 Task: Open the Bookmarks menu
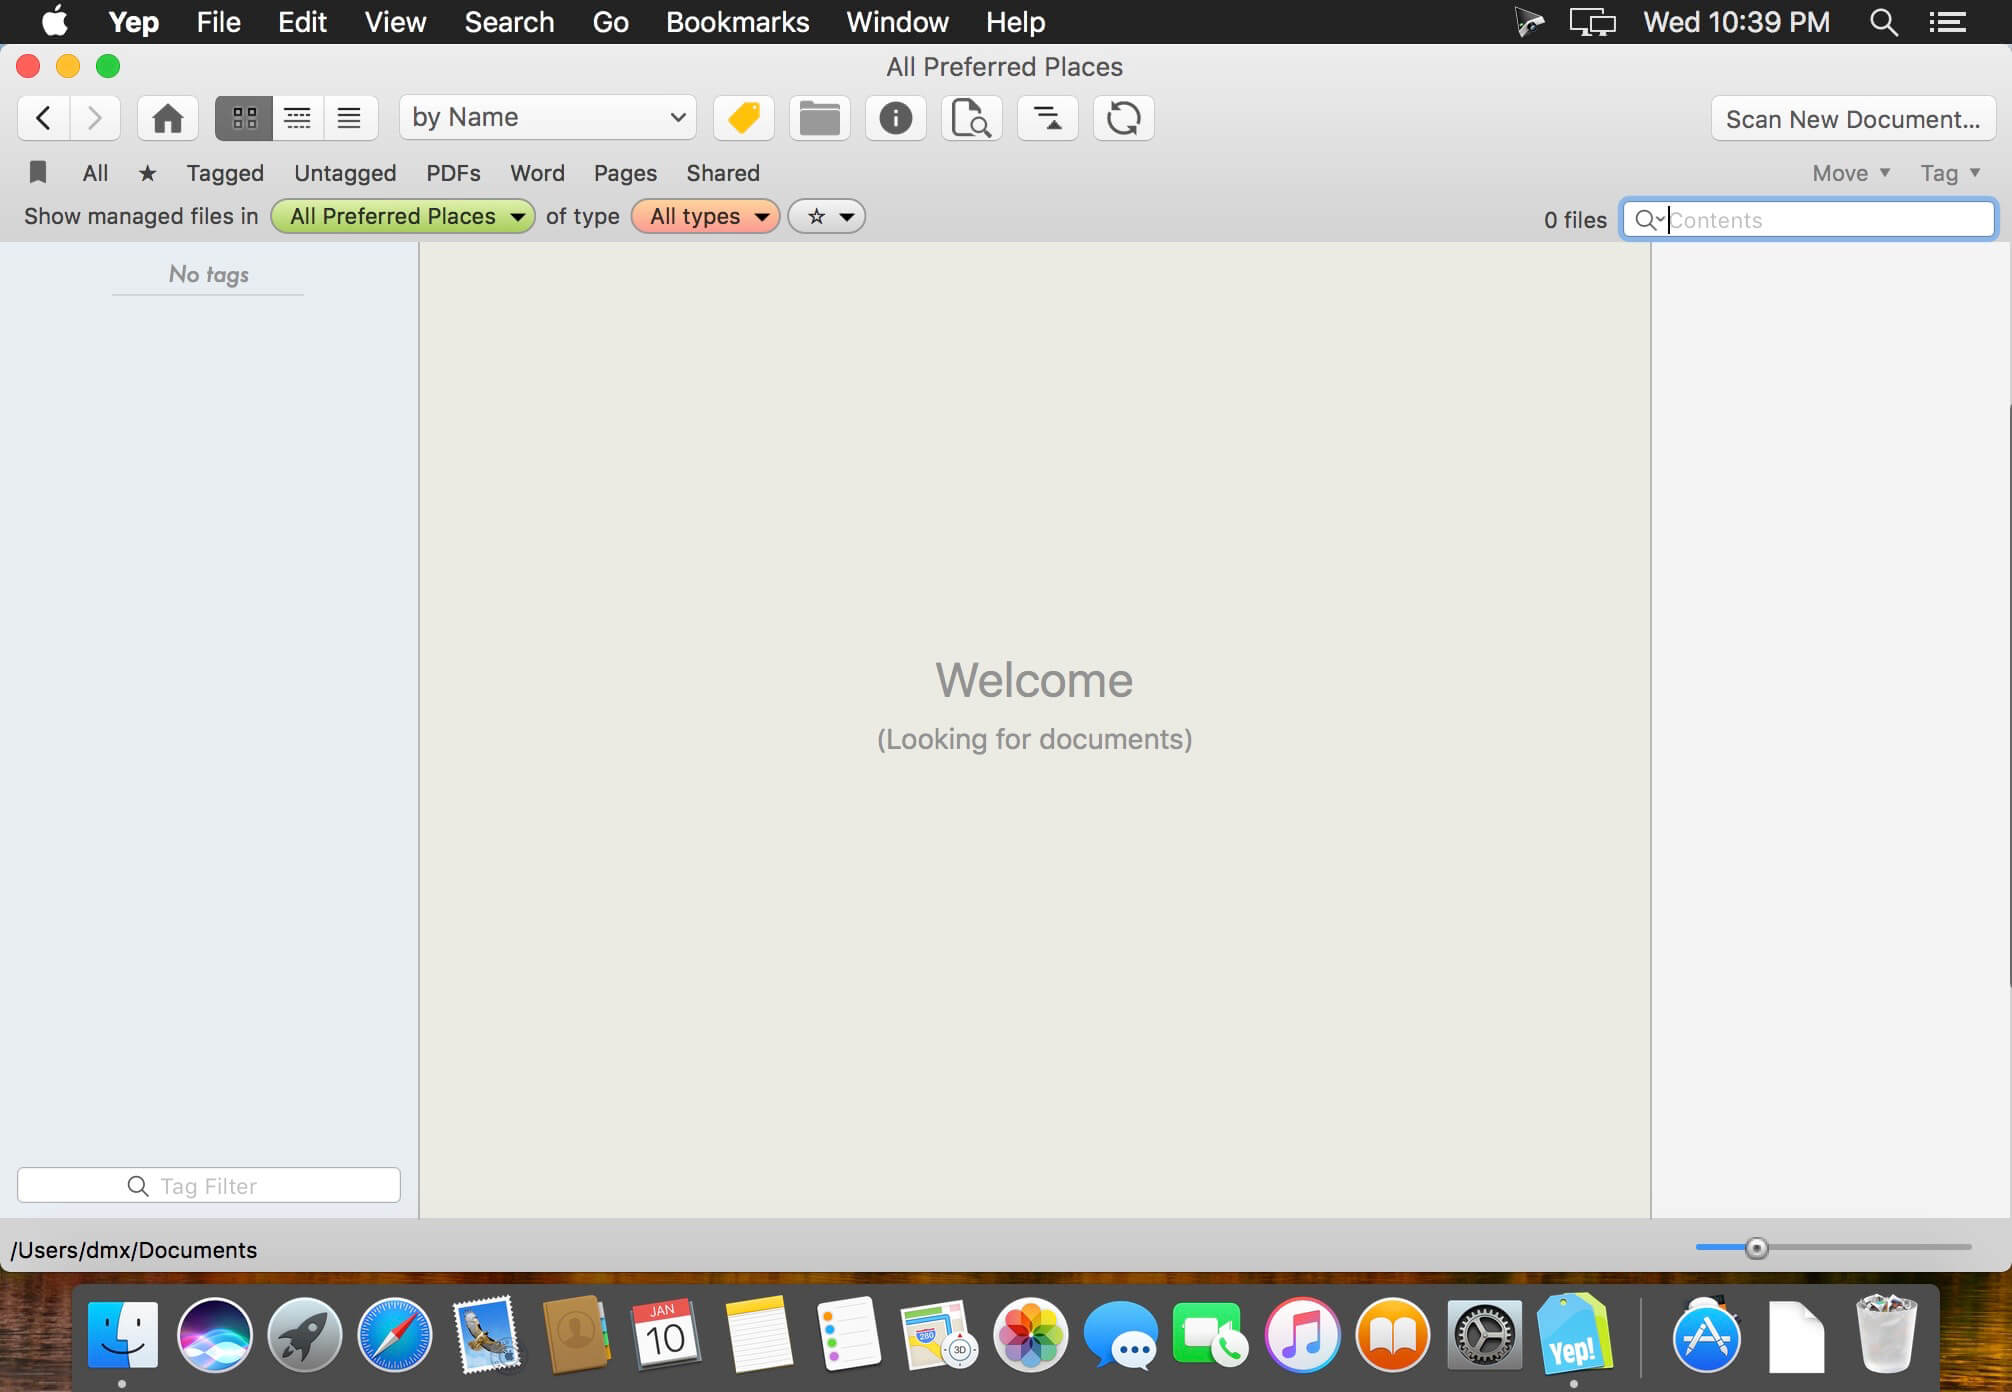coord(737,22)
